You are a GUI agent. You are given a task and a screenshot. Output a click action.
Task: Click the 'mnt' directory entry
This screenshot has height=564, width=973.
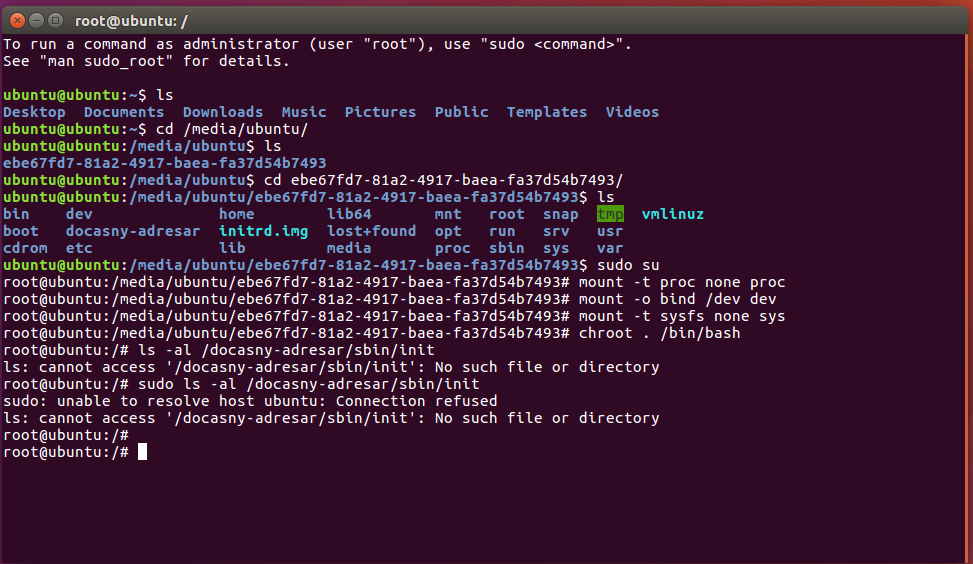448,214
